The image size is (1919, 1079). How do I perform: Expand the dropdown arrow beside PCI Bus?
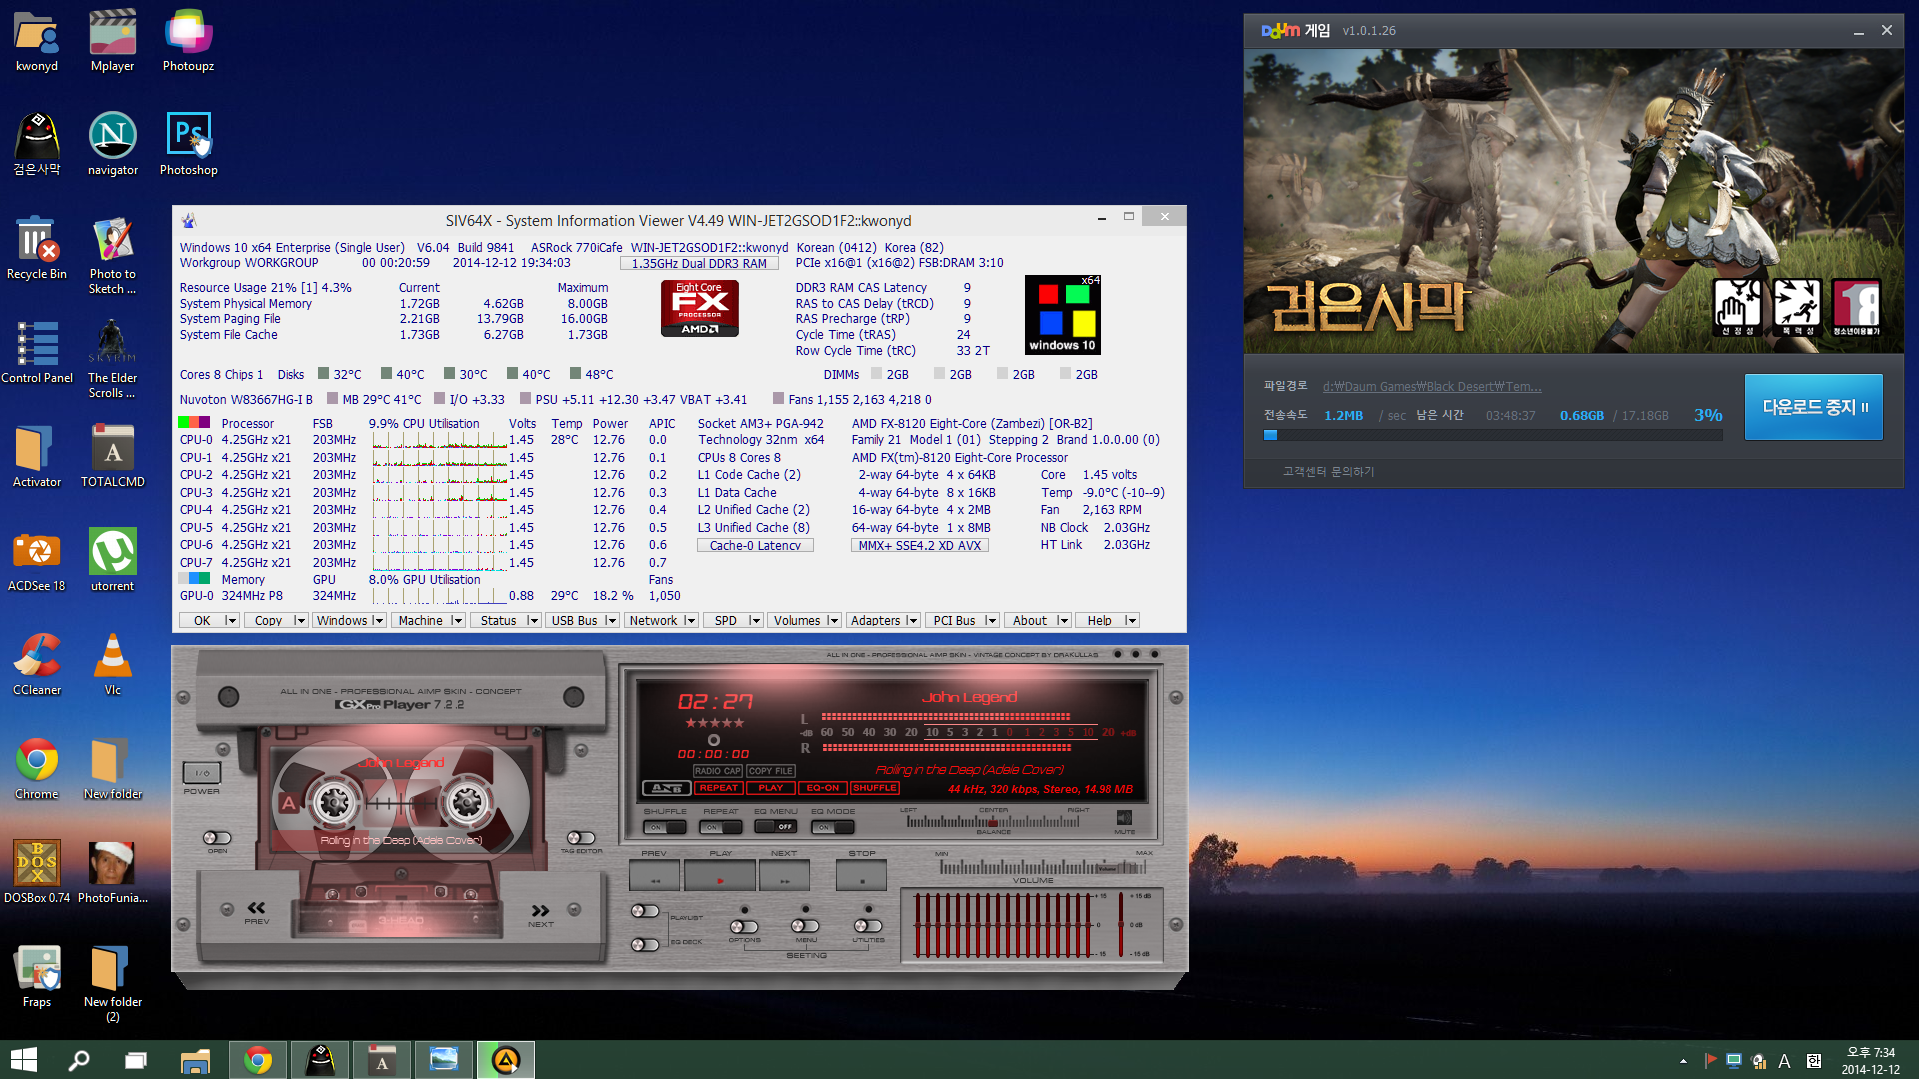point(991,621)
